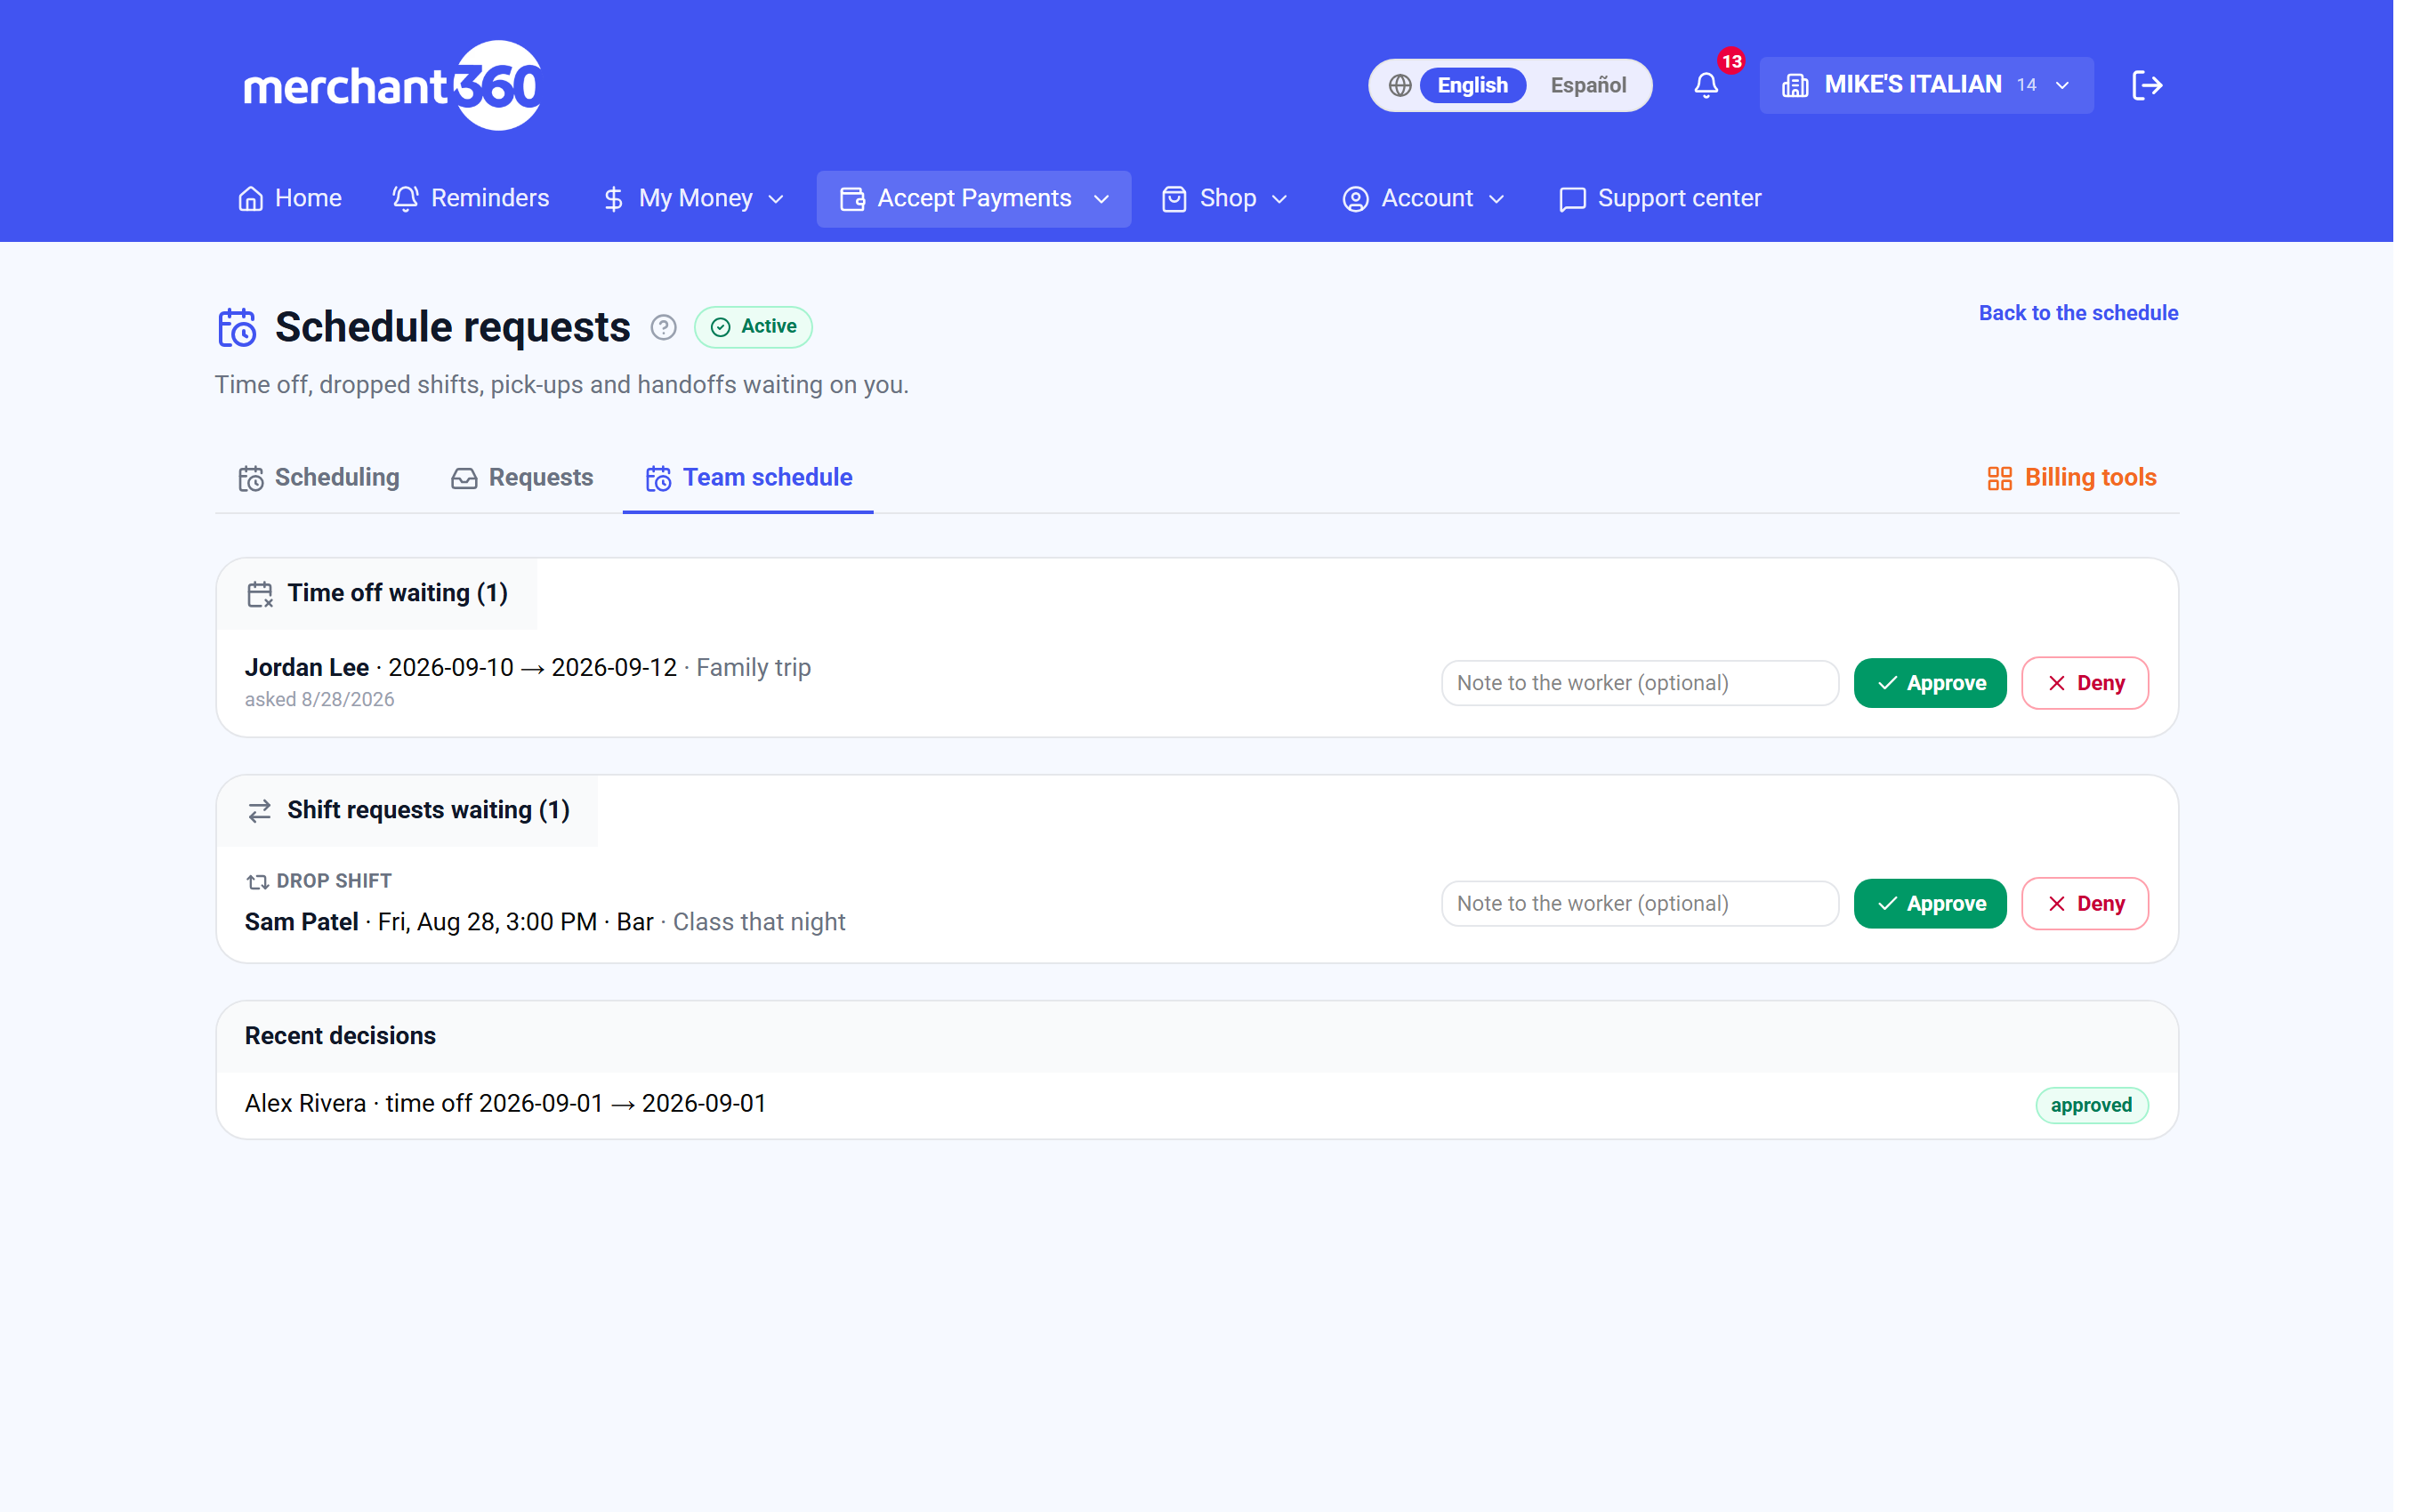Viewport: 2420px width, 1512px height.
Task: Open the MIKE'S ITALIAN store selector
Action: (x=1926, y=86)
